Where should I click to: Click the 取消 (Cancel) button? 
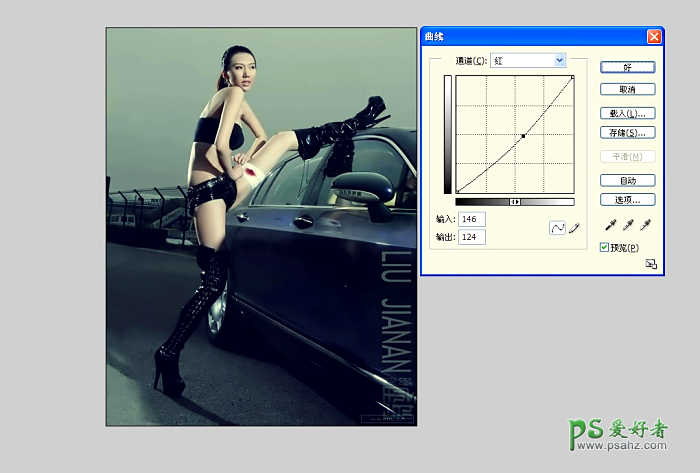click(627, 89)
